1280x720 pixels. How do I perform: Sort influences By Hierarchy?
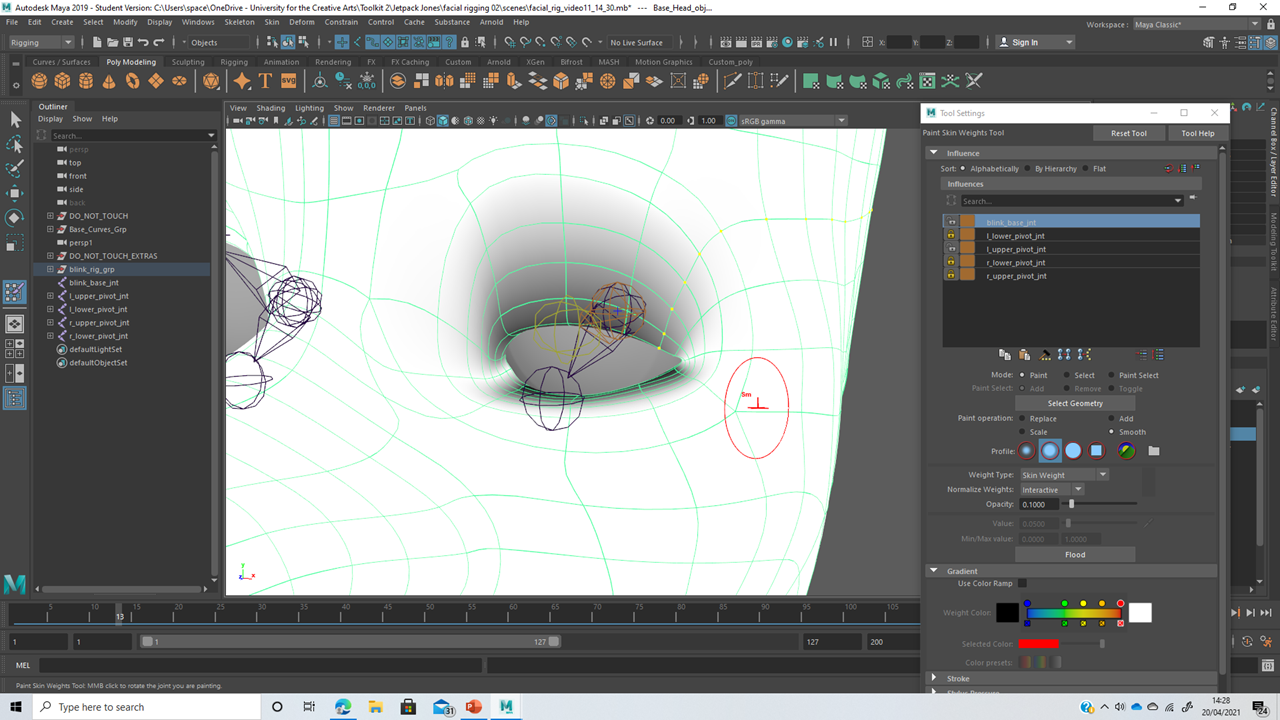point(1028,169)
